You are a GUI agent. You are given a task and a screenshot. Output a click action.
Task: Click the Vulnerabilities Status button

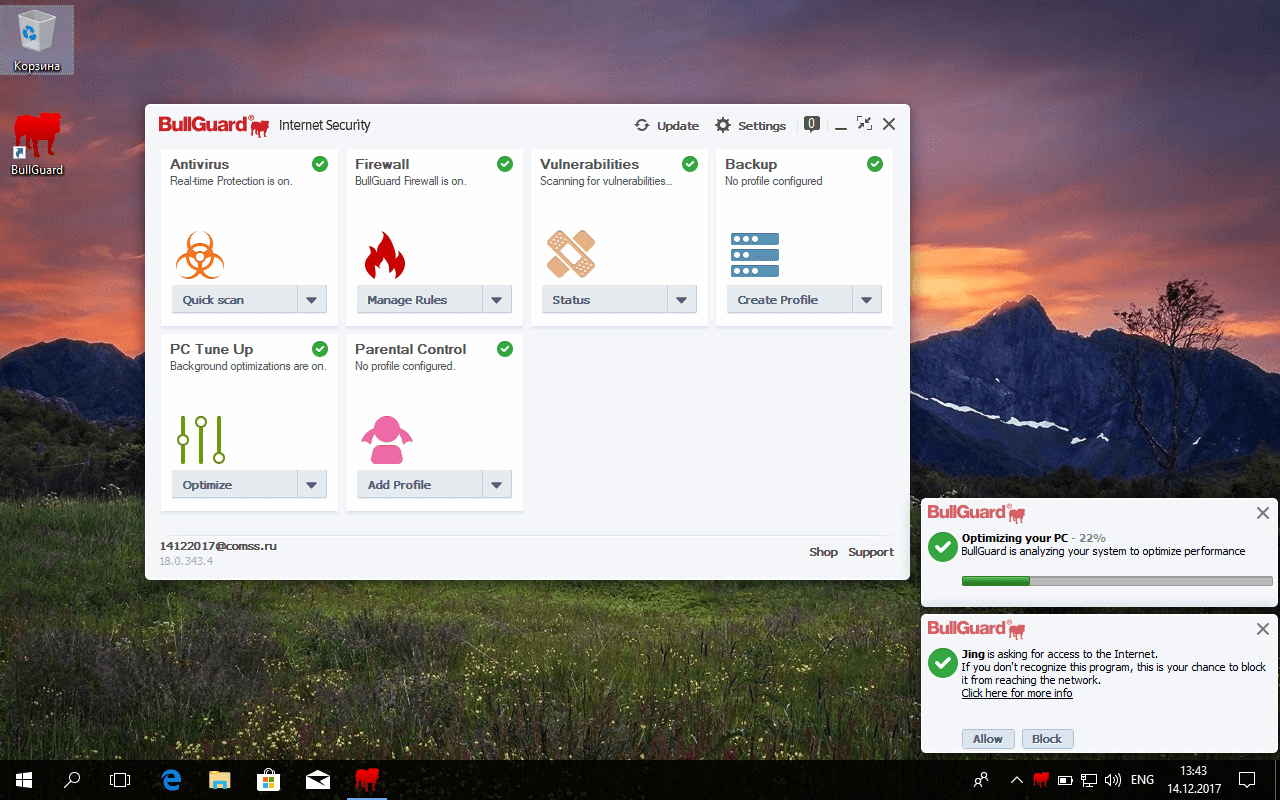pos(605,299)
